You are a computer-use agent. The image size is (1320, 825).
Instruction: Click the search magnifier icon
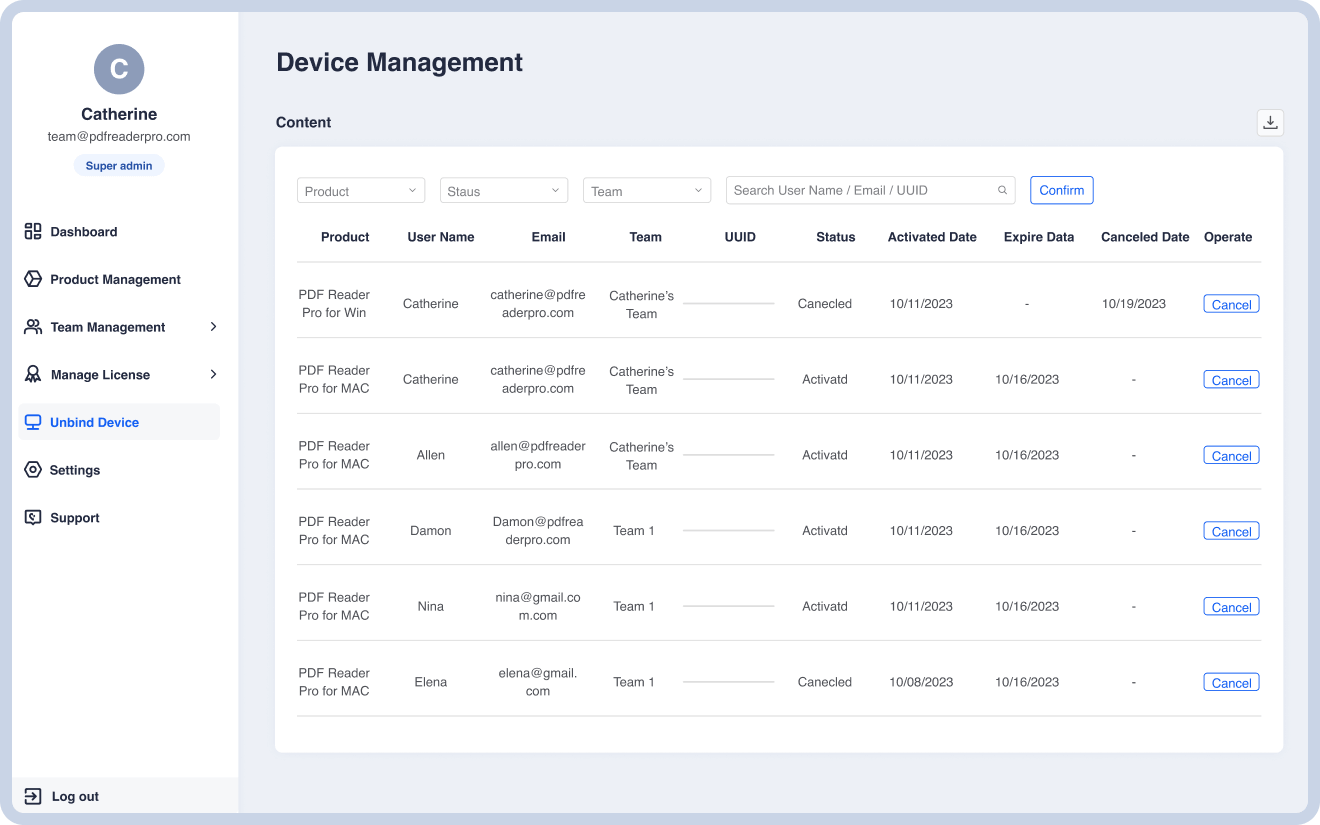pos(1002,190)
